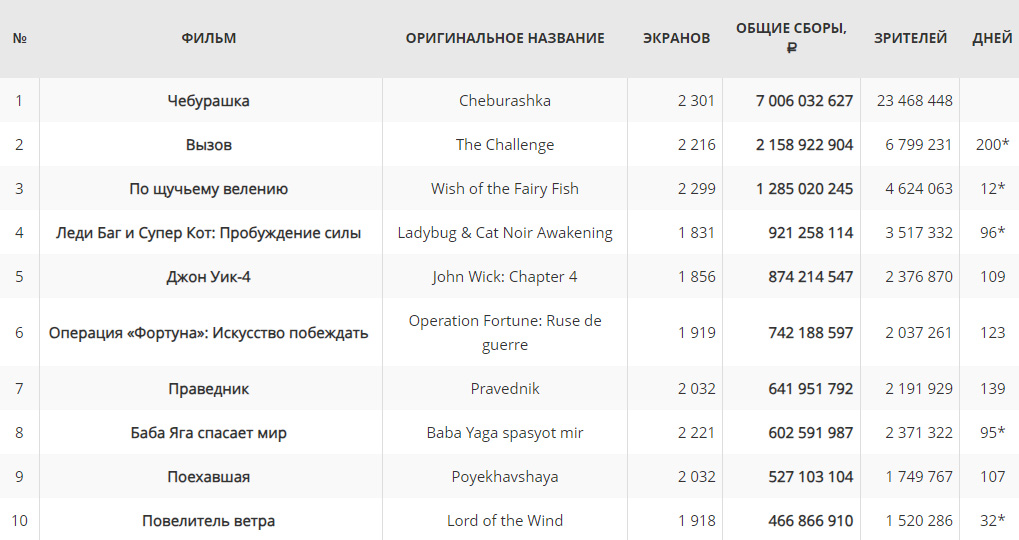Click the 7 006 032 627 gross value
The height and width of the screenshot is (540, 1019).
pos(804,101)
